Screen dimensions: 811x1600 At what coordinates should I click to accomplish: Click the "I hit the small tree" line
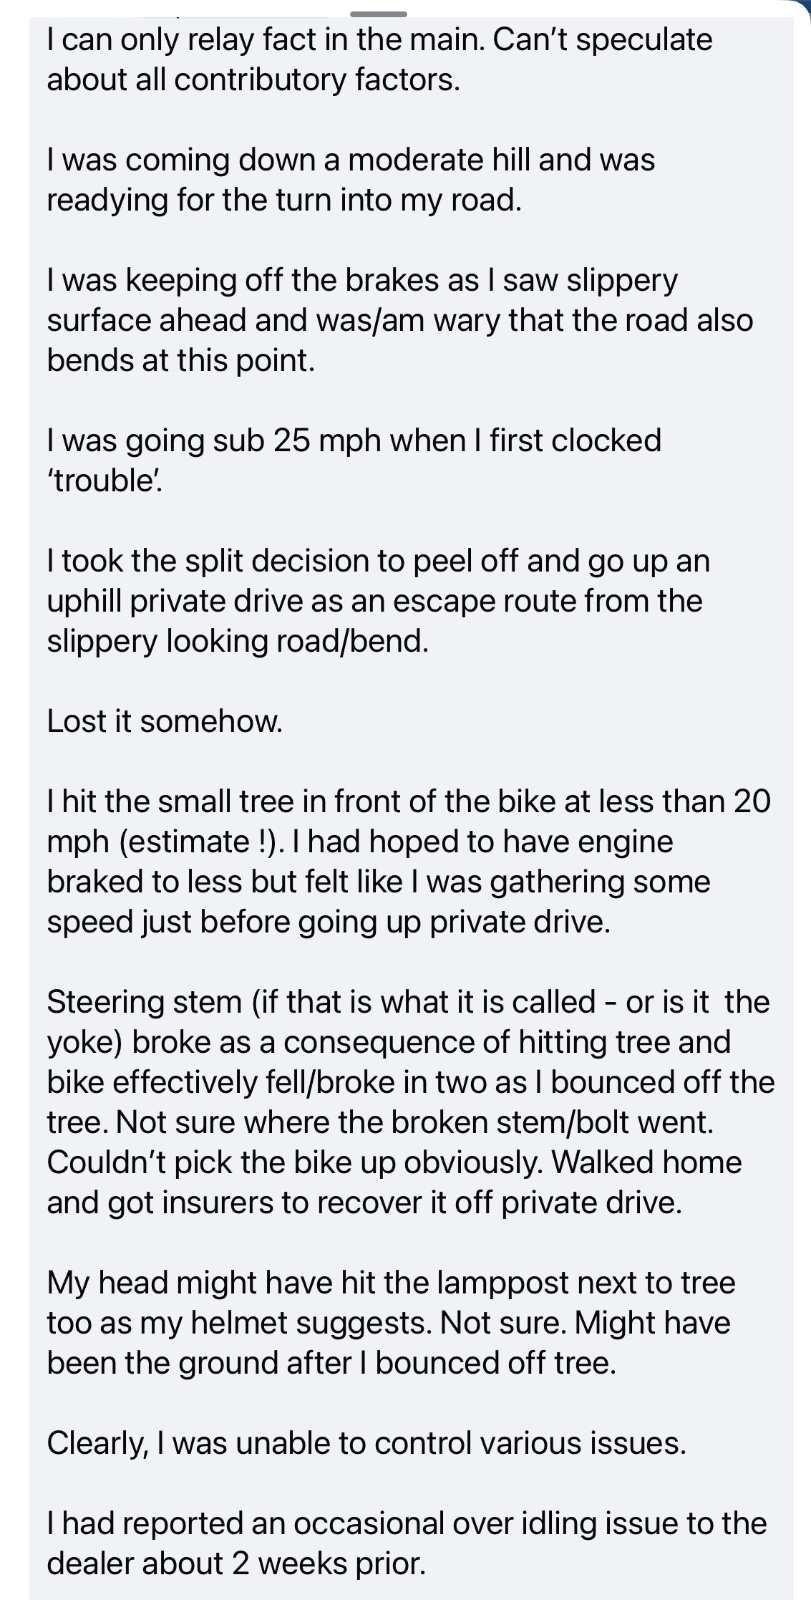(x=408, y=801)
